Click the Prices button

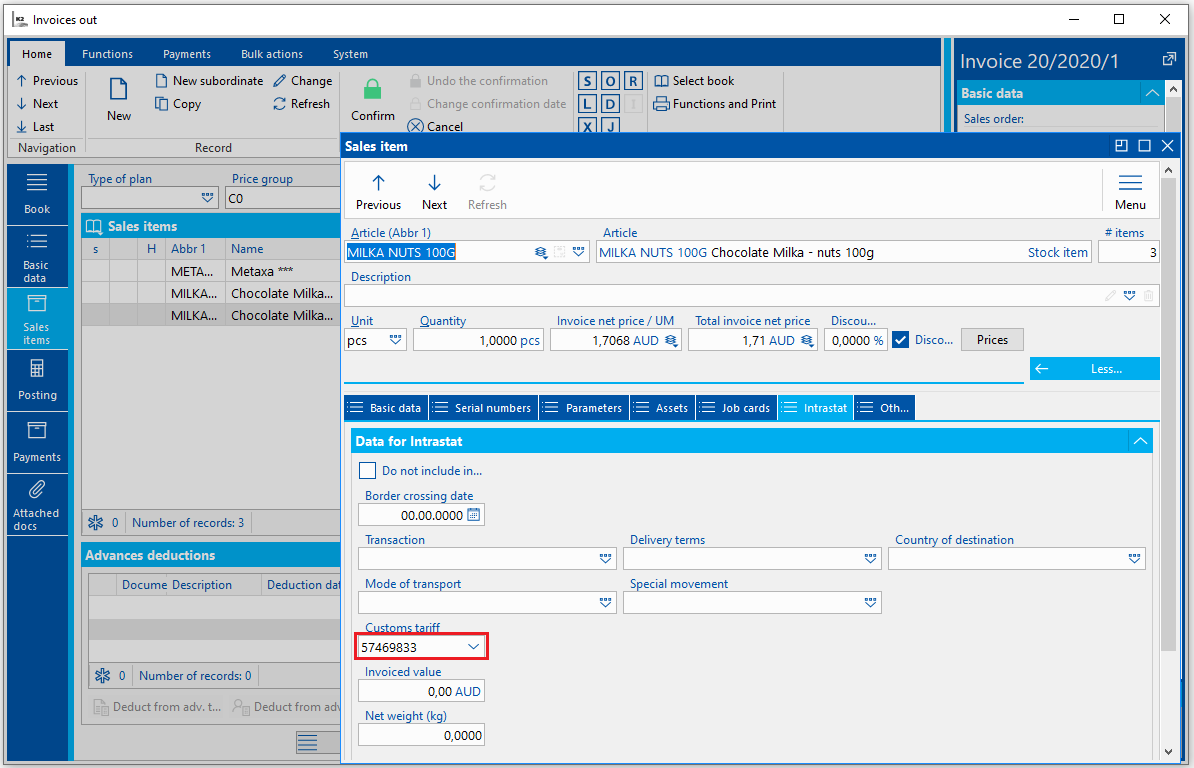pyautogui.click(x=992, y=339)
